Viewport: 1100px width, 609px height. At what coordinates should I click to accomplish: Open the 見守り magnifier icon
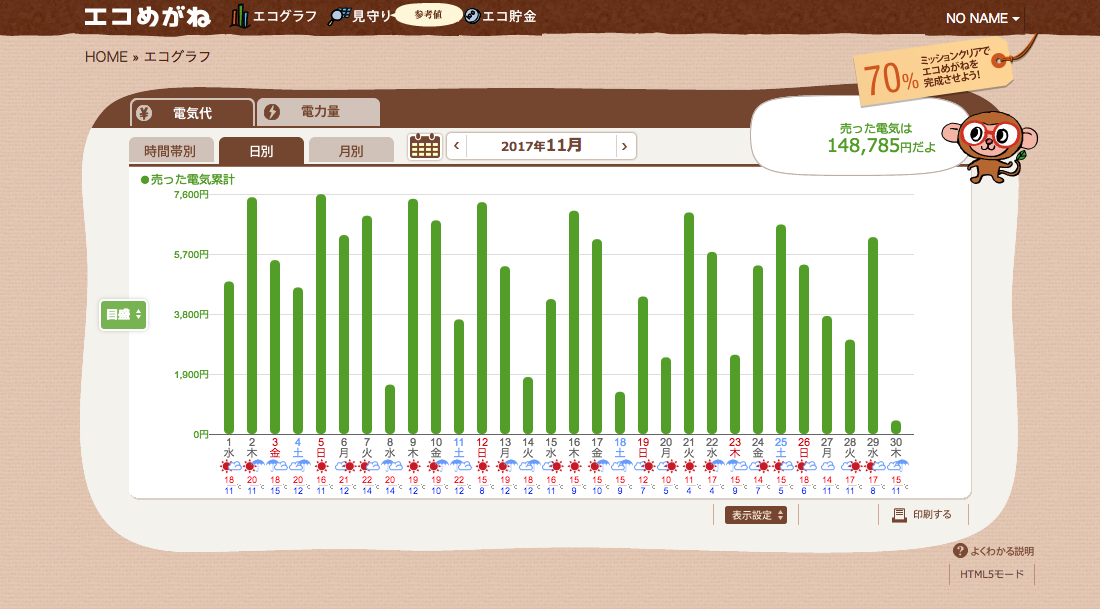339,16
